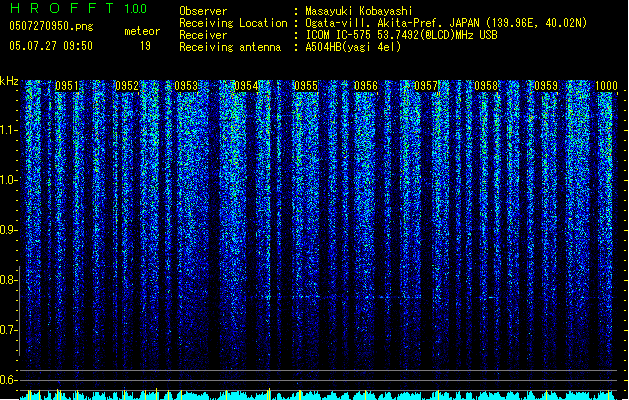Image resolution: width=629 pixels, height=400 pixels.
Task: Click date stamp 05.07.27 09:50
Action: click(x=51, y=46)
